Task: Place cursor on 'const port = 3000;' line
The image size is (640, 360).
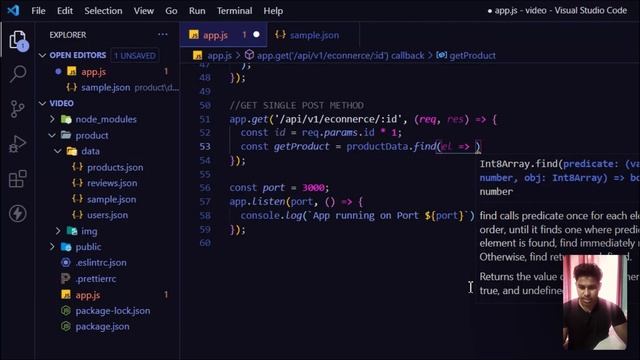Action: [x=279, y=187]
